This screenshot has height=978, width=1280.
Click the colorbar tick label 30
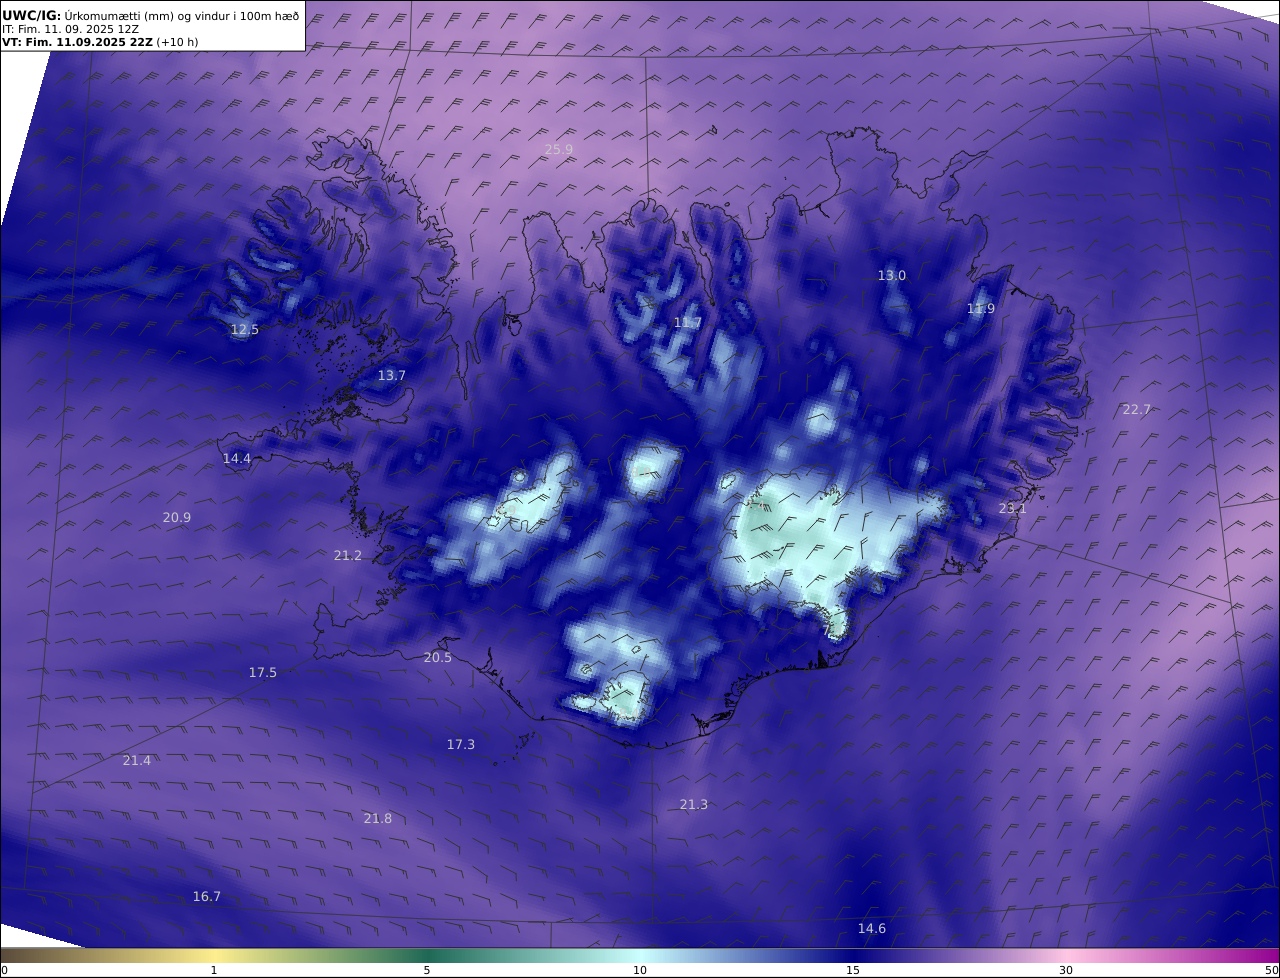click(1066, 970)
